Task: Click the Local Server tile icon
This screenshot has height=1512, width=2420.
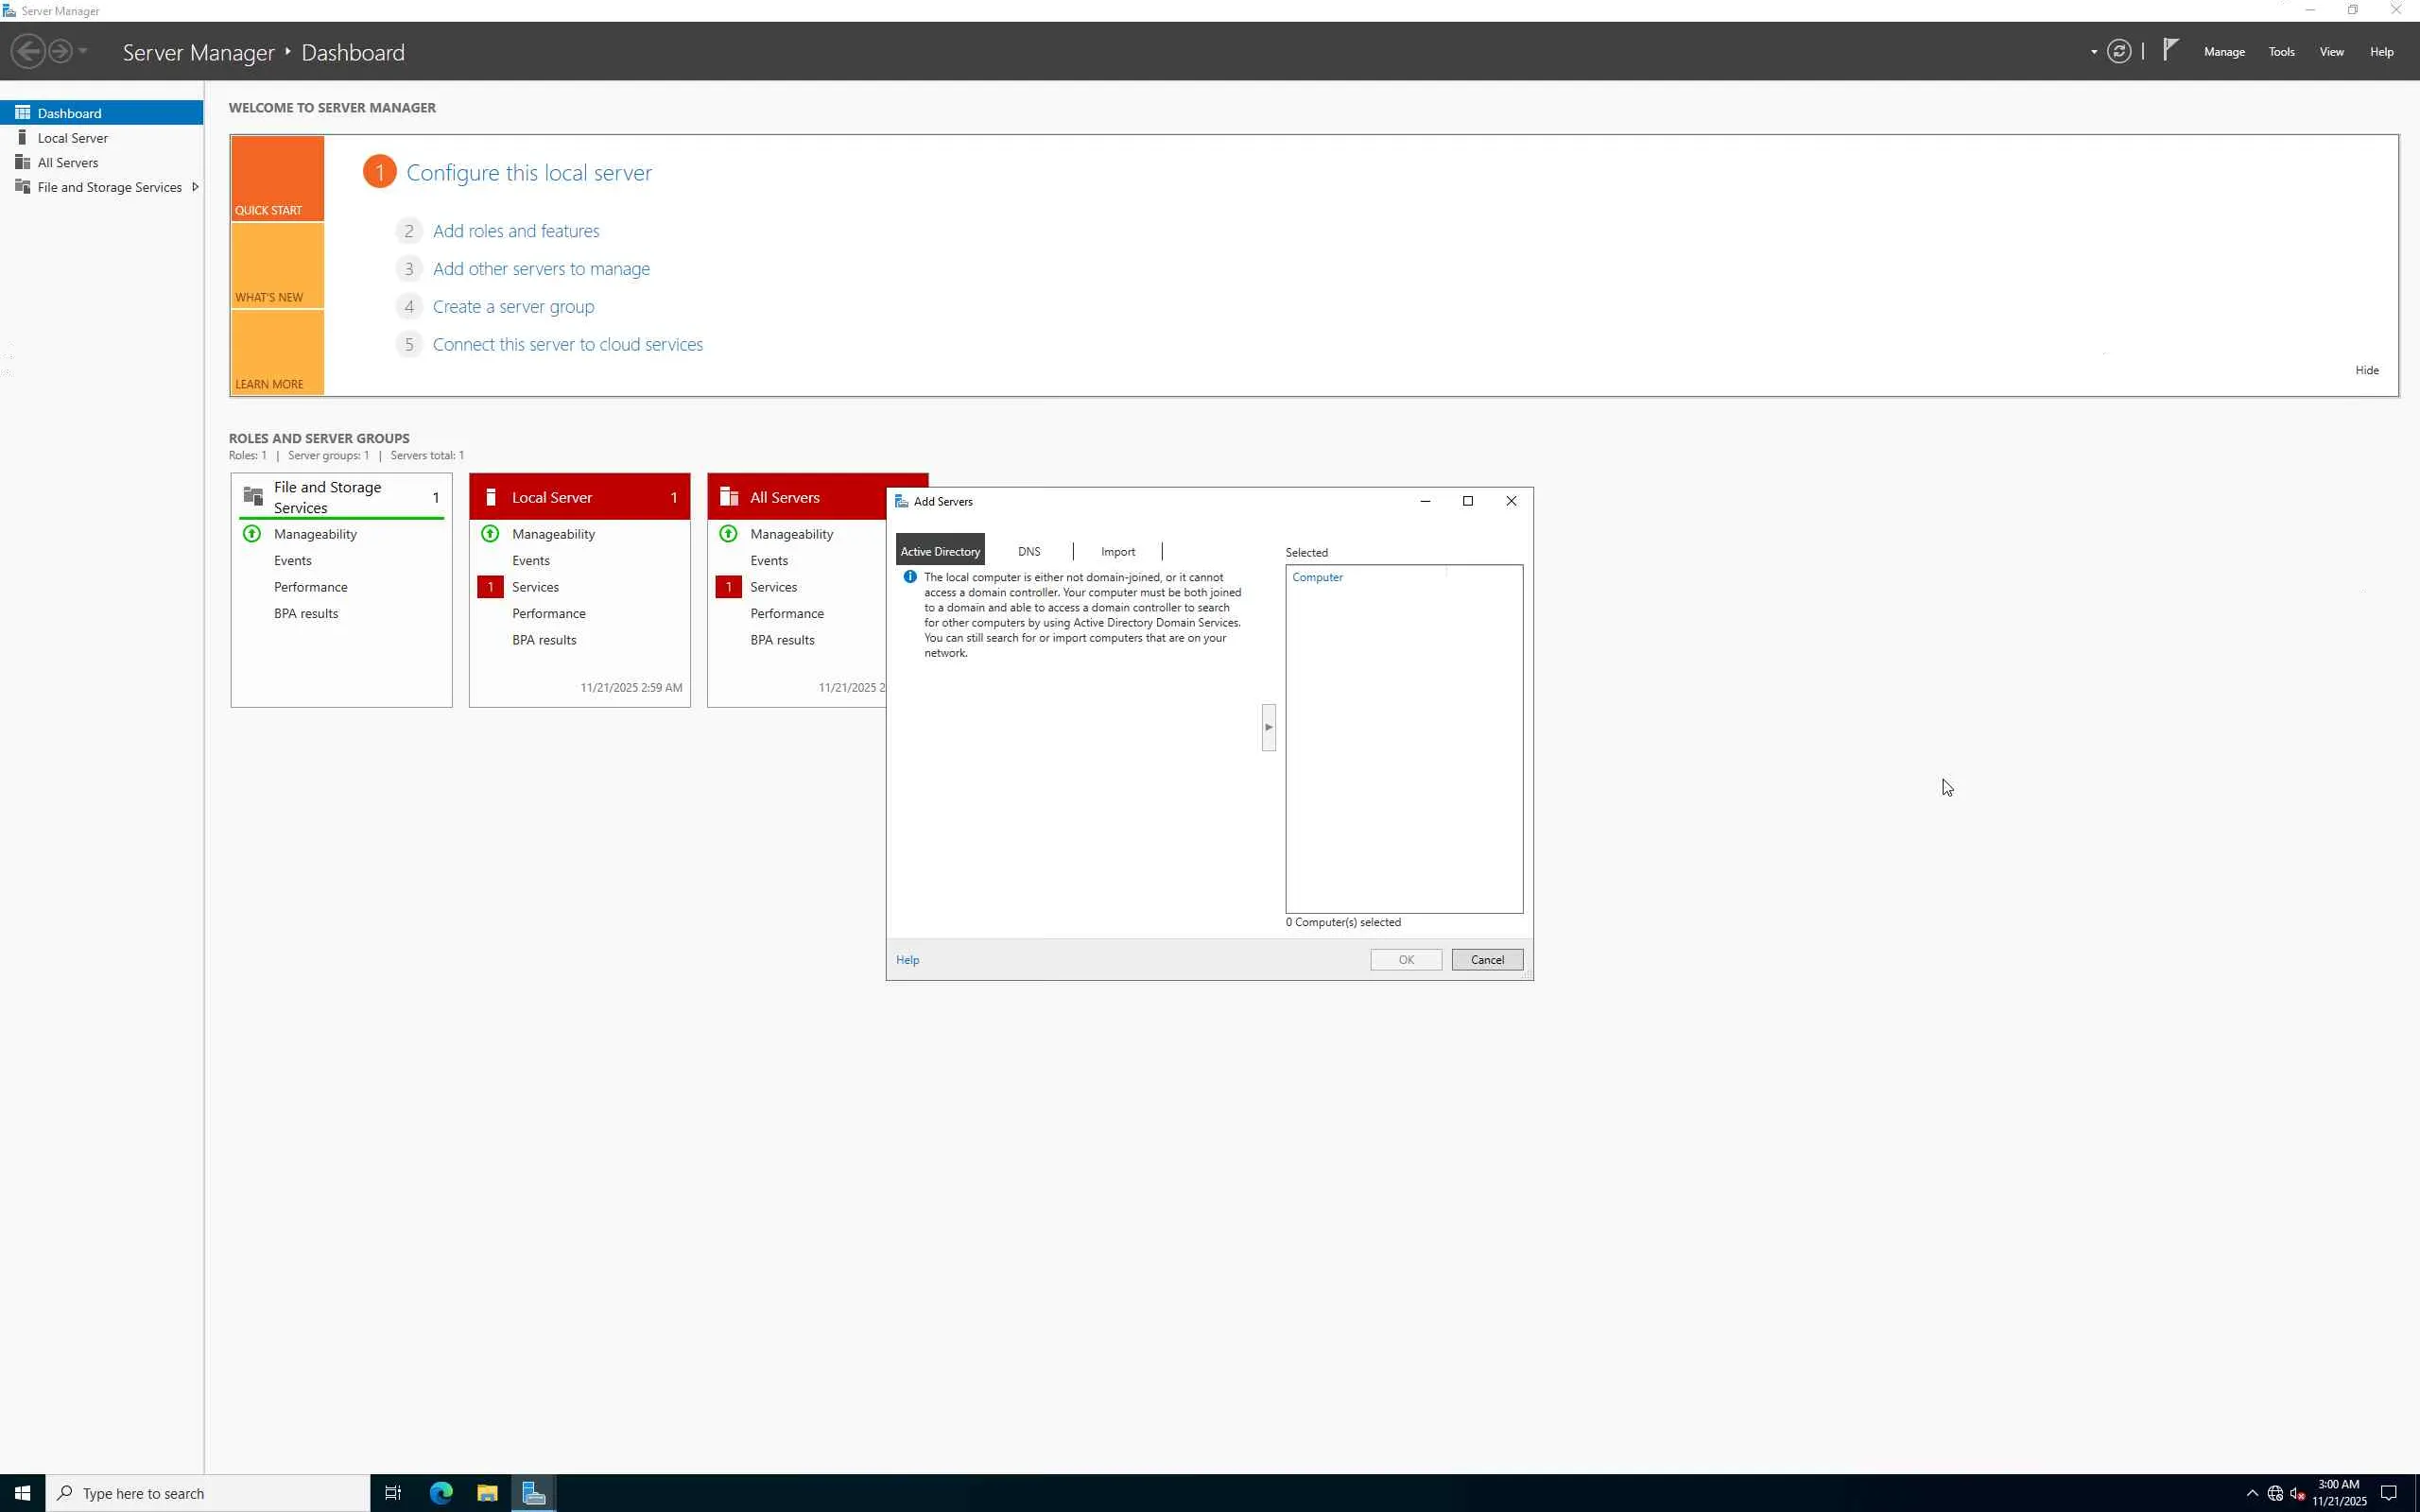Action: click(491, 497)
